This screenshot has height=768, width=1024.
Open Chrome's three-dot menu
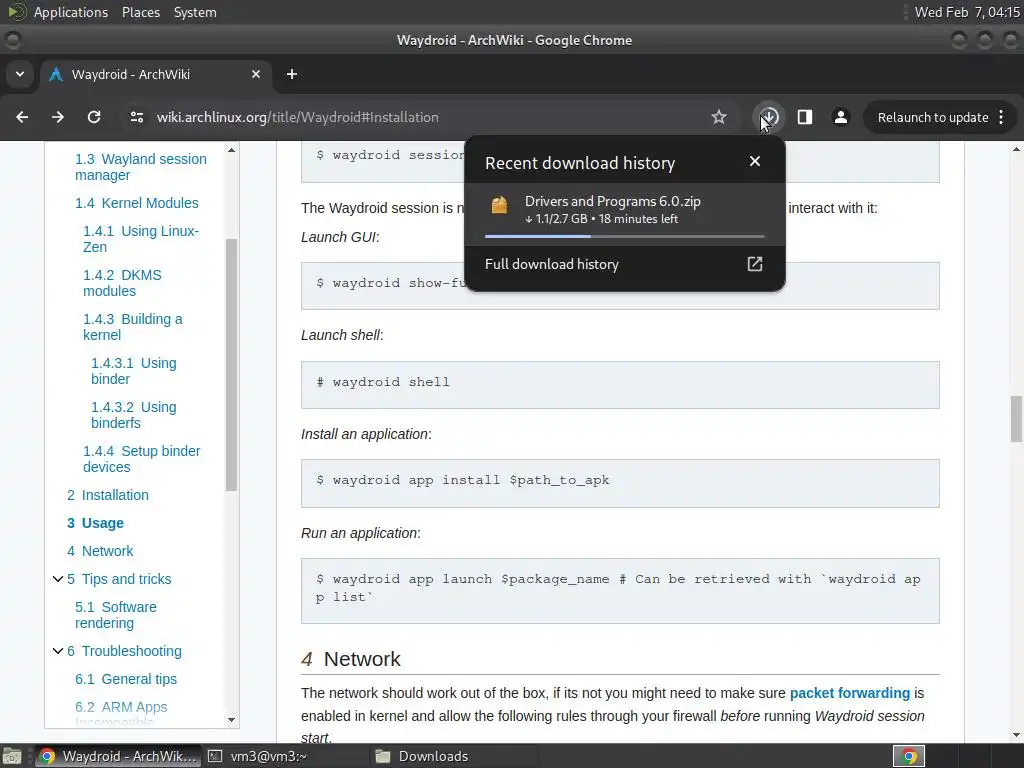[1001, 117]
